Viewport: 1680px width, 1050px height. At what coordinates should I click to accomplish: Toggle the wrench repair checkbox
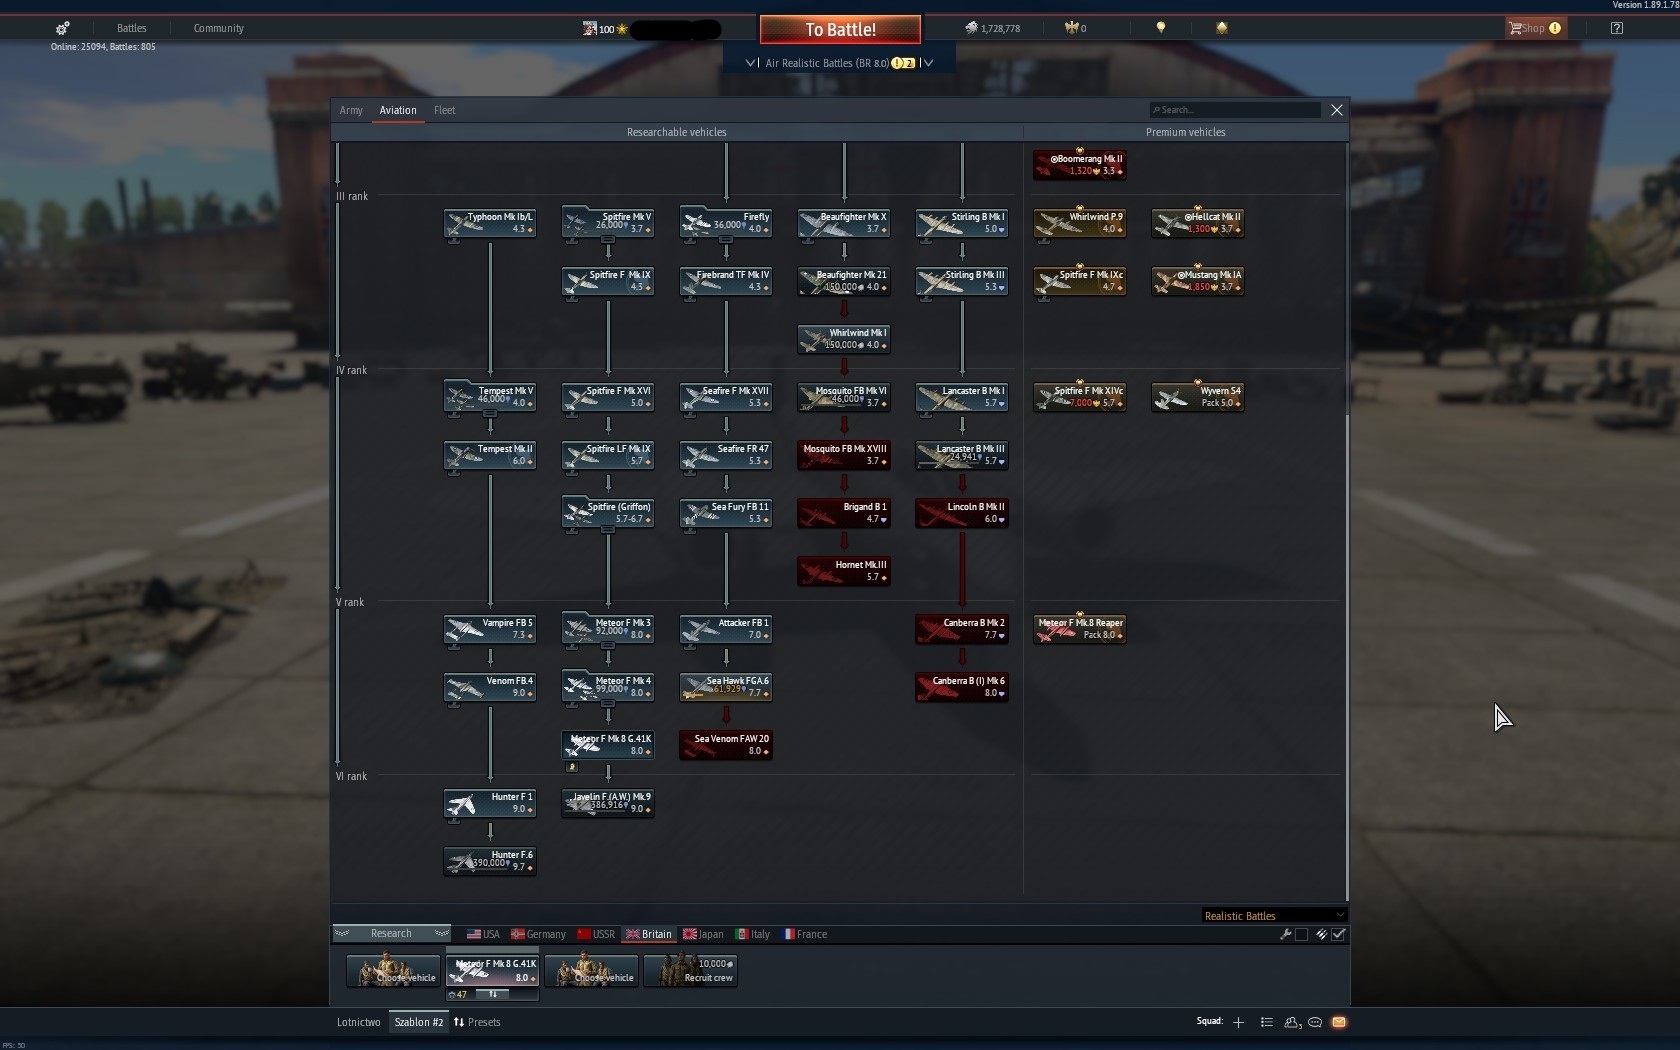coord(1301,934)
